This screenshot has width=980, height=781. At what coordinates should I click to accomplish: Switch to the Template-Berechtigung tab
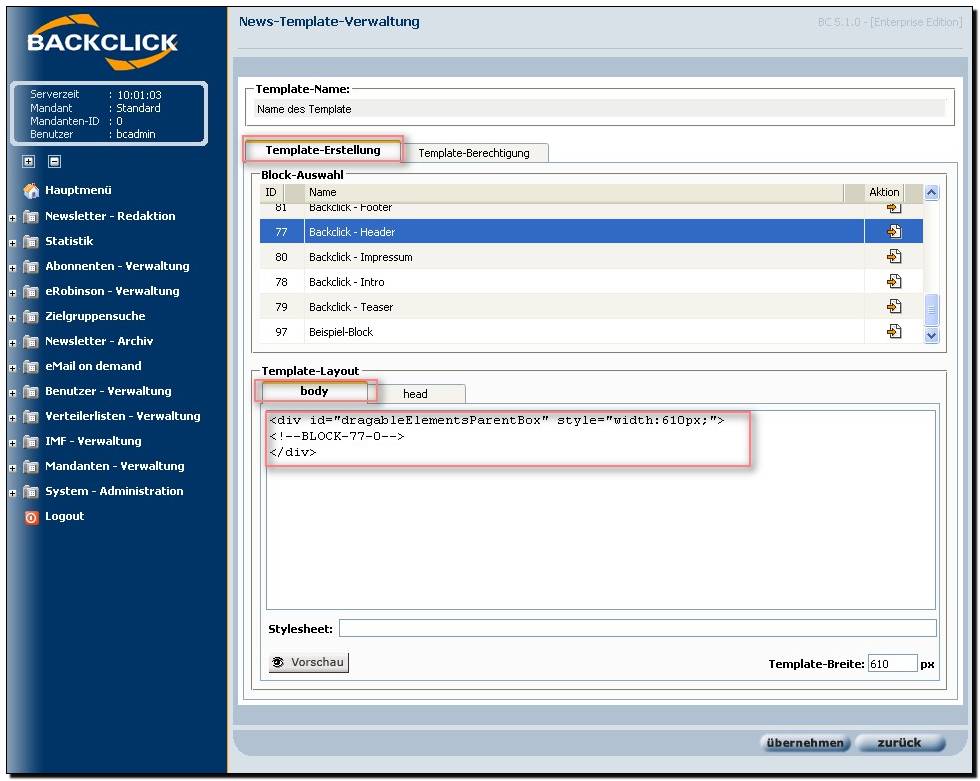(x=481, y=153)
